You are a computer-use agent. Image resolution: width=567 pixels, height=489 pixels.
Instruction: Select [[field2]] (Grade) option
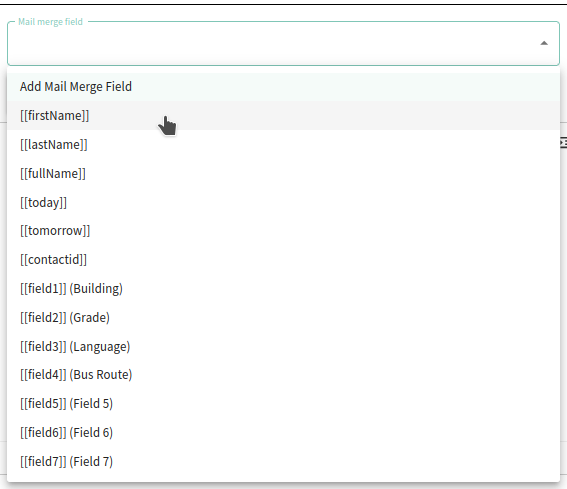pyautogui.click(x=283, y=318)
